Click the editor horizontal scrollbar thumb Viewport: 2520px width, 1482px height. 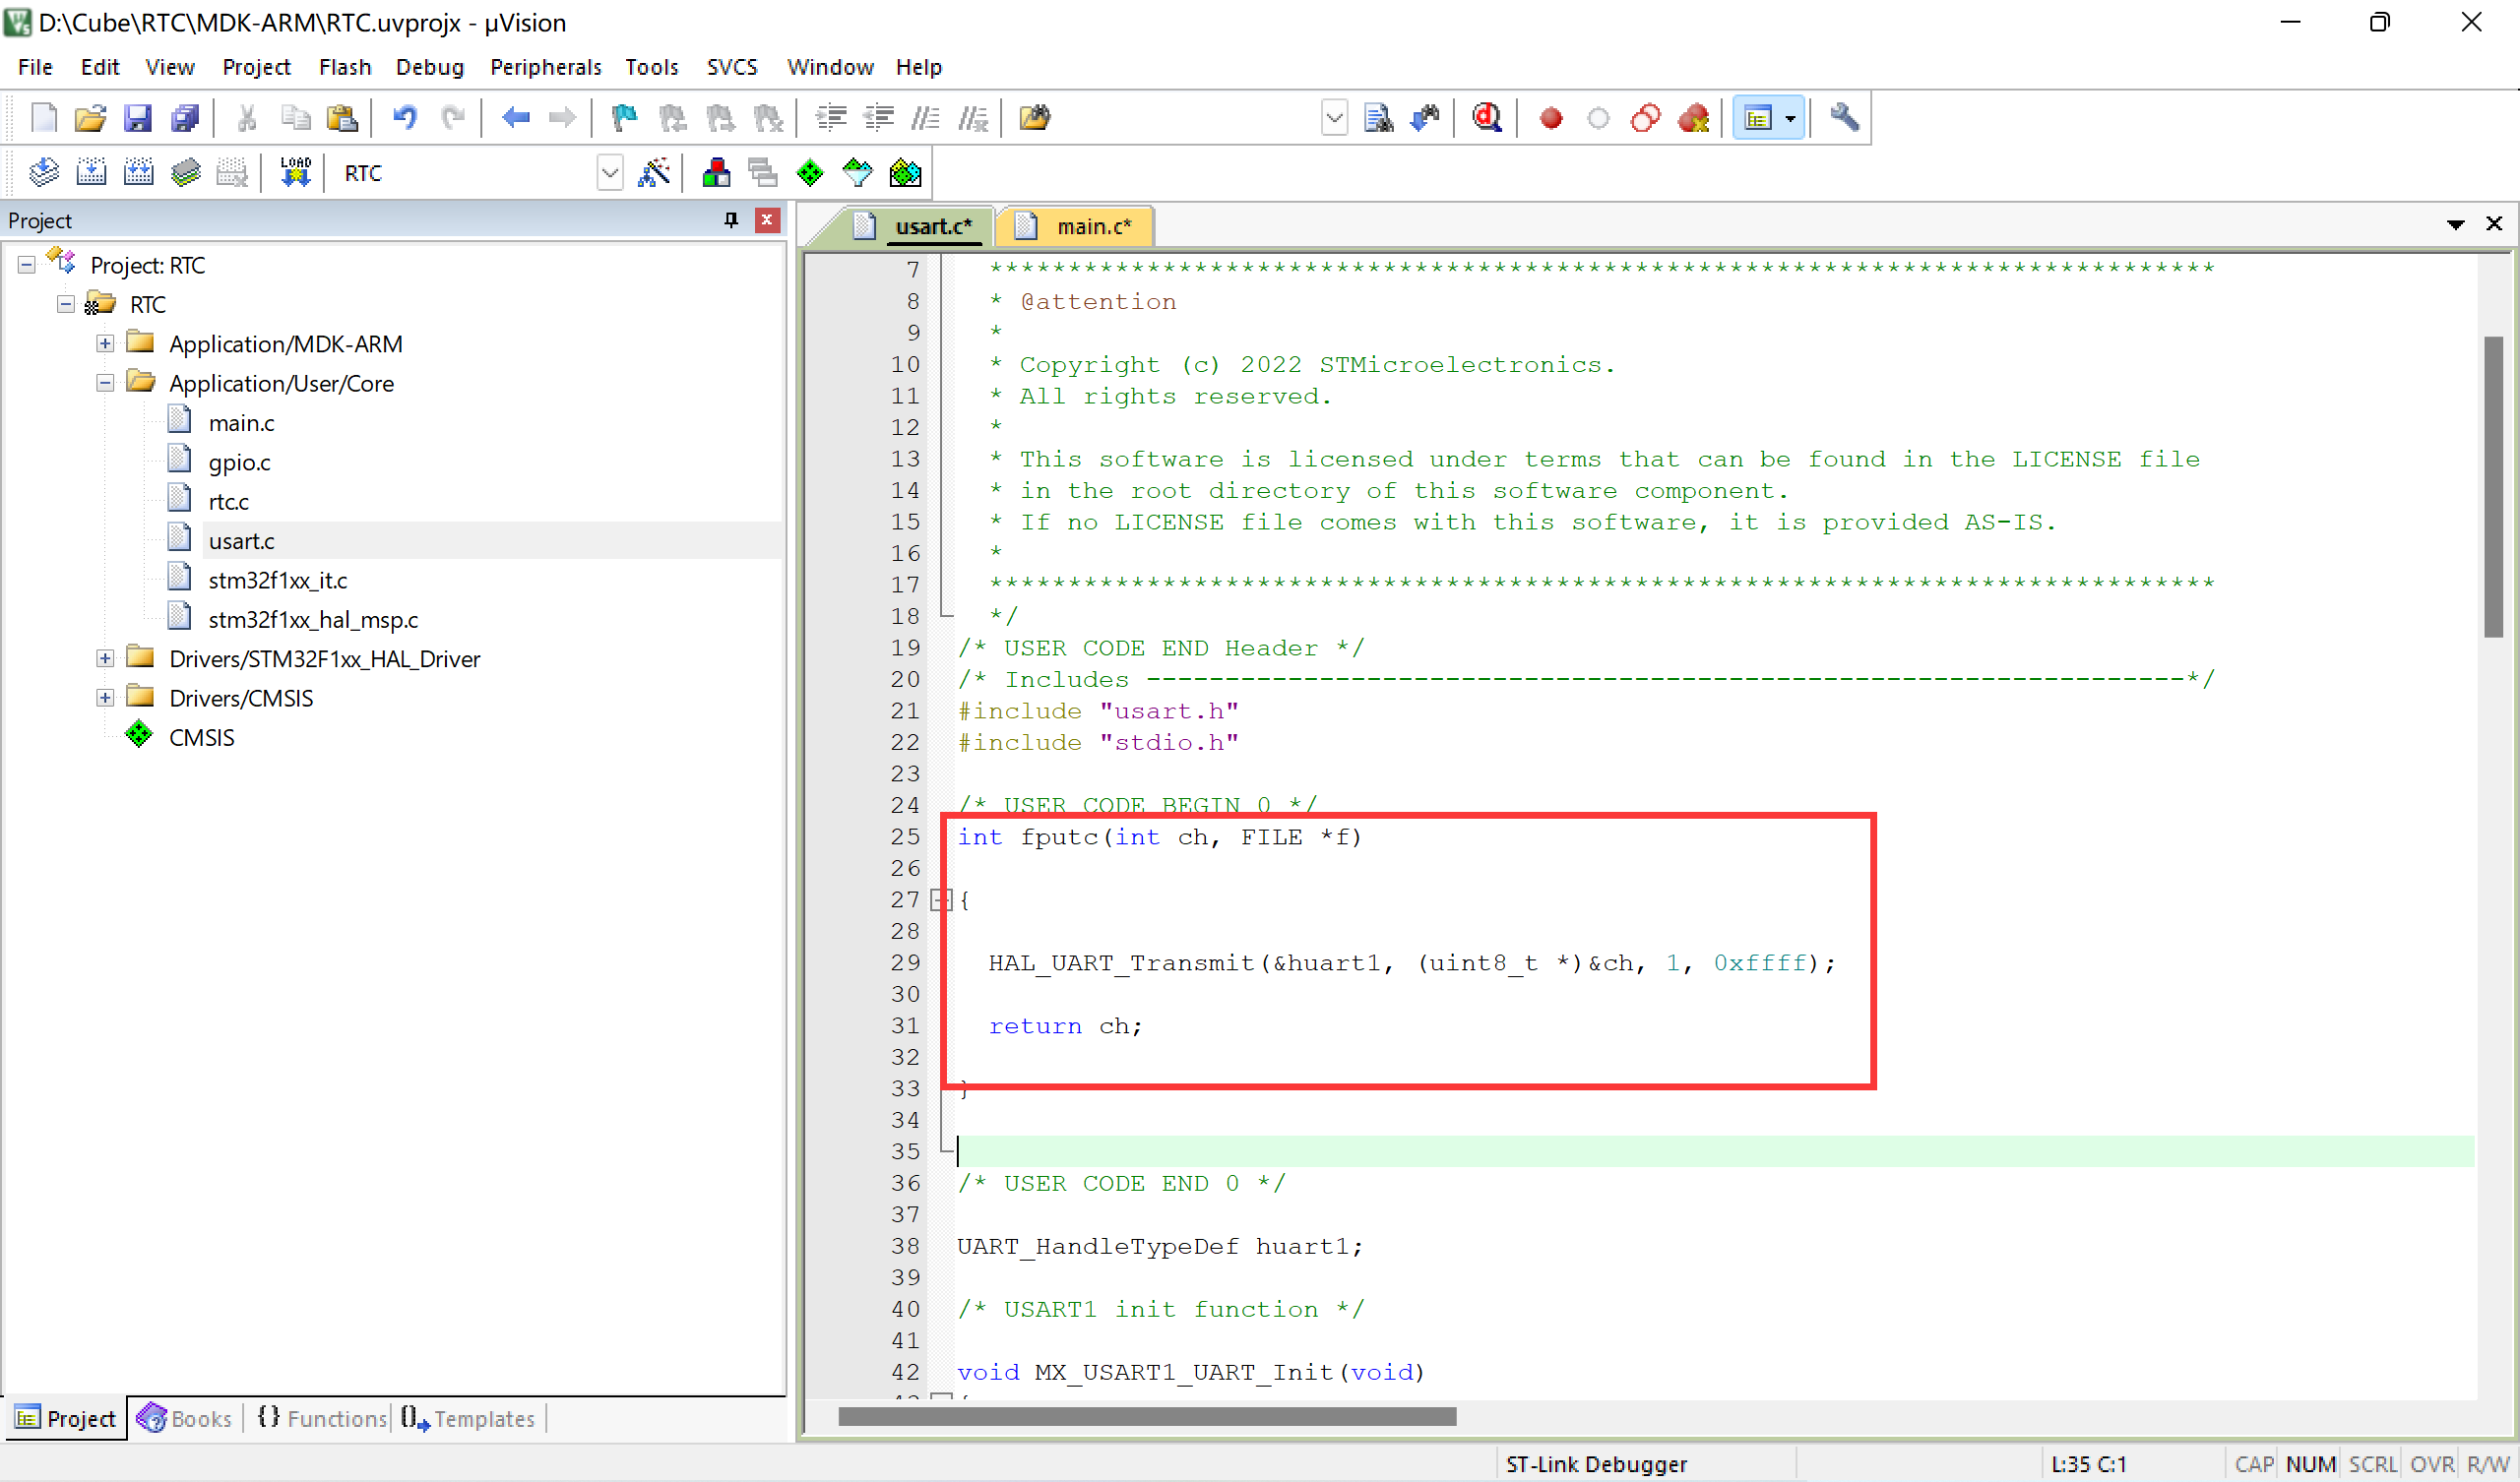pyautogui.click(x=1147, y=1416)
